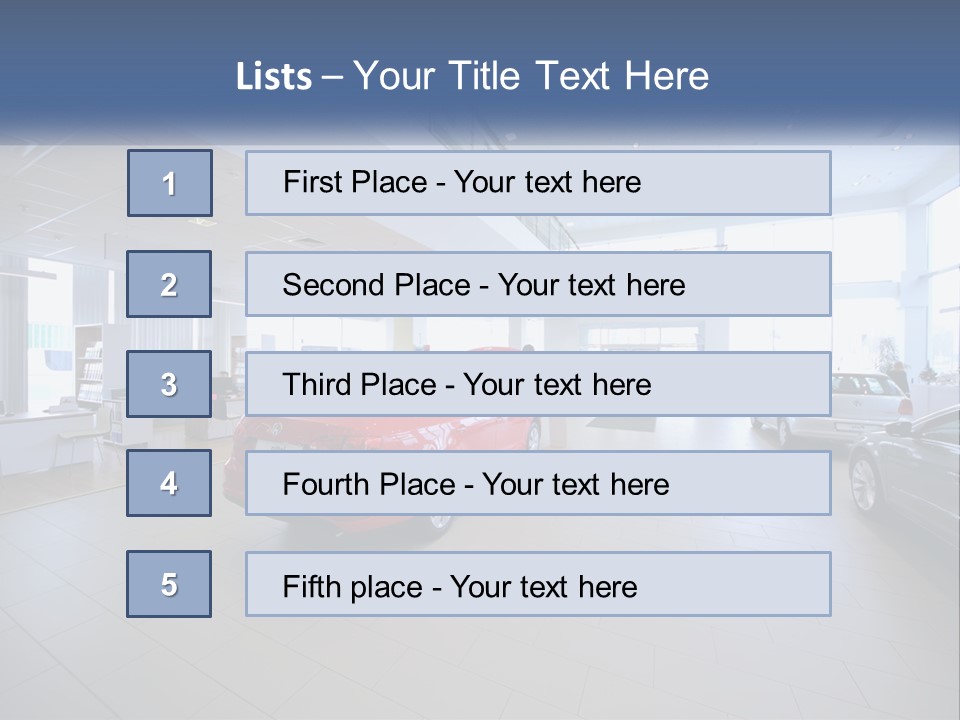The width and height of the screenshot is (960, 720).
Task: Click the Fourth Place text bar
Action: [x=538, y=483]
